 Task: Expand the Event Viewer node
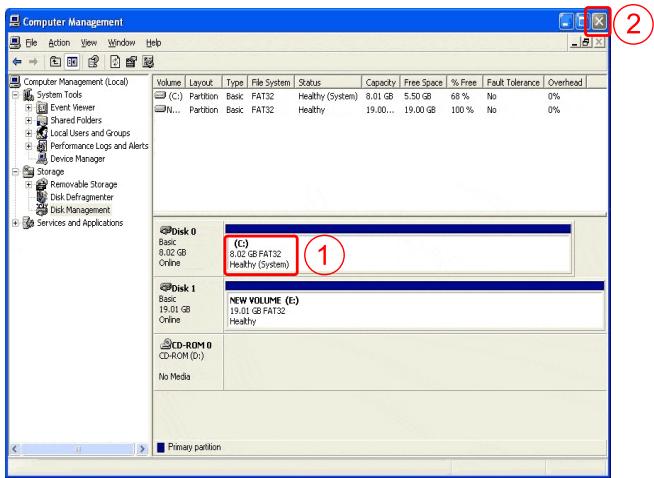29,108
